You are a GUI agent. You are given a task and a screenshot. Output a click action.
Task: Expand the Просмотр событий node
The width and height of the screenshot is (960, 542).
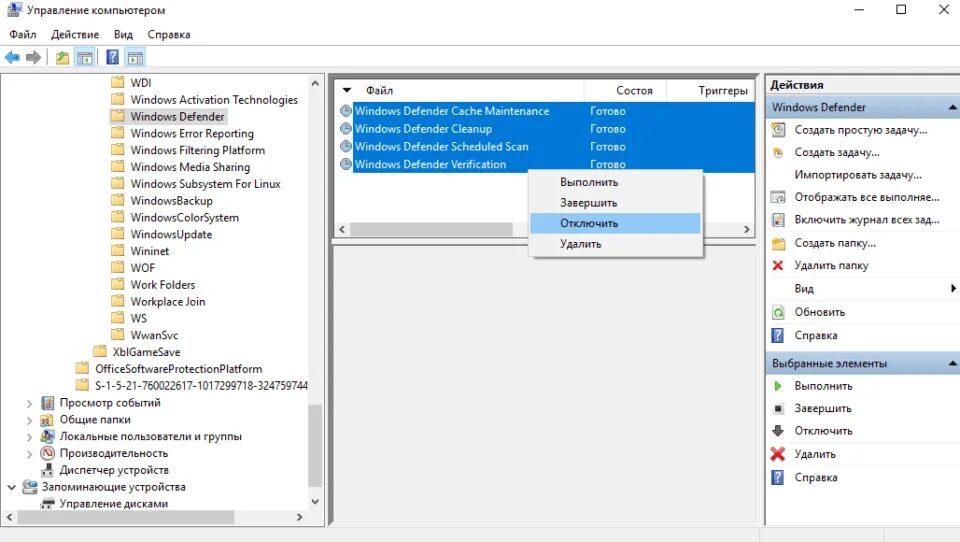29,403
